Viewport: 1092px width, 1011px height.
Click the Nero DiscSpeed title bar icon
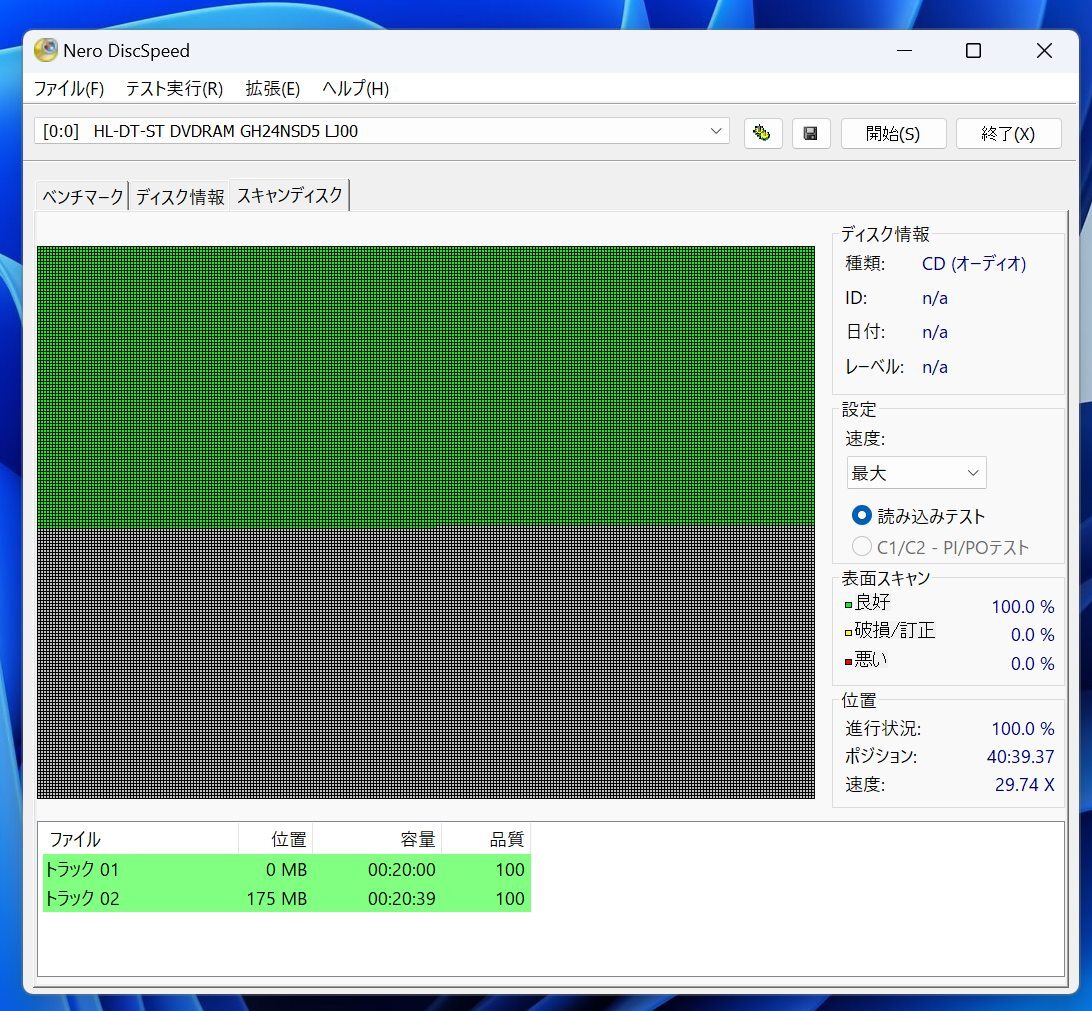pos(44,50)
